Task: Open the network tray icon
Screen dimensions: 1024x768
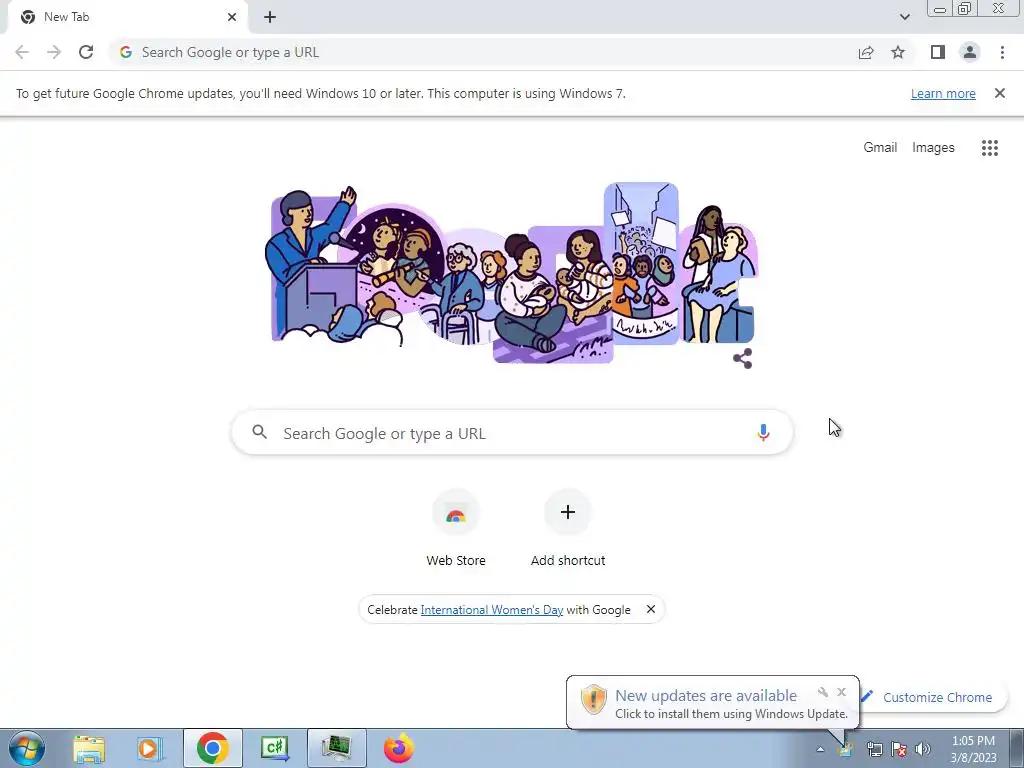Action: [874, 749]
